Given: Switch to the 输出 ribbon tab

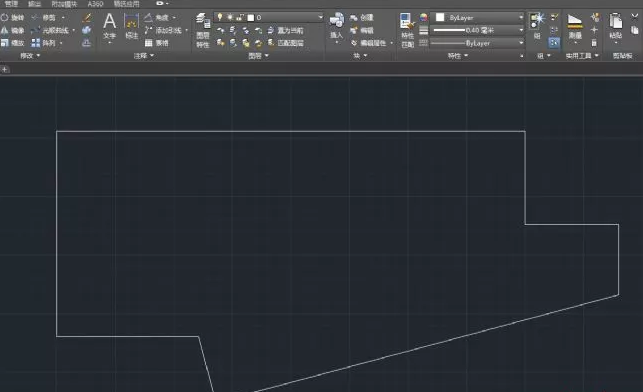Looking at the screenshot, I should [x=34, y=4].
